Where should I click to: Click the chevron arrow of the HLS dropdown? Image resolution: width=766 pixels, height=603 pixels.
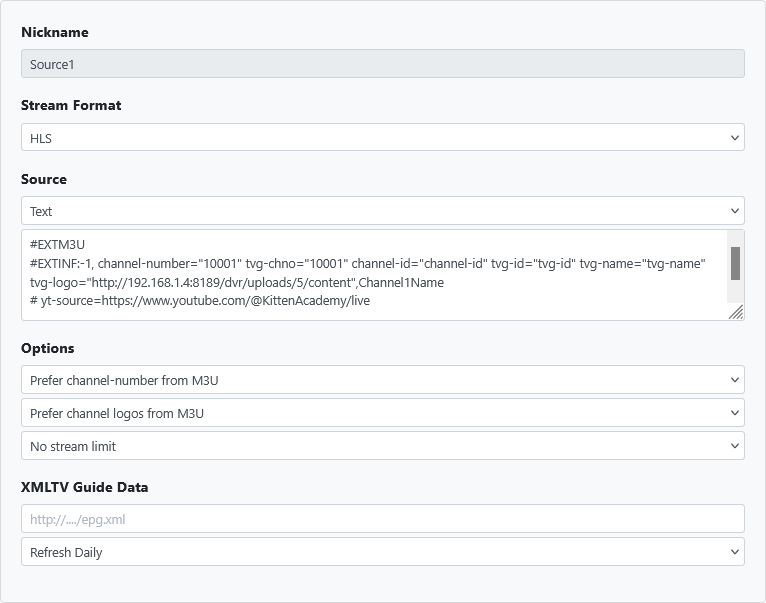click(x=735, y=138)
